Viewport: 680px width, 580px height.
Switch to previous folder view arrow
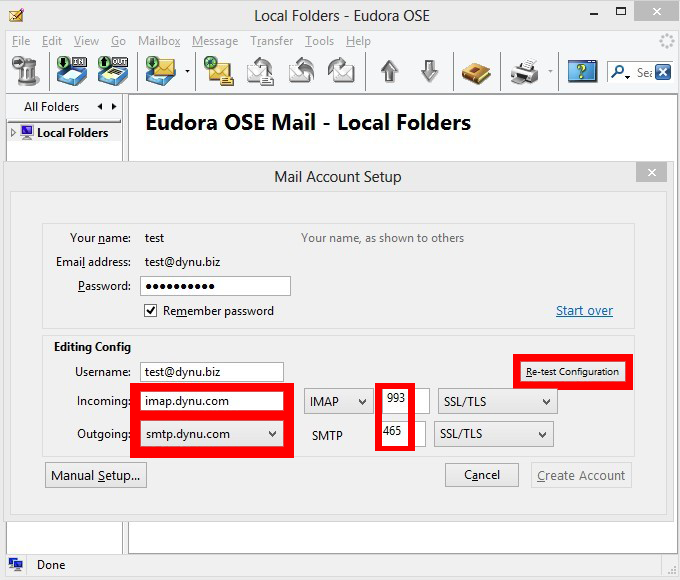point(100,106)
